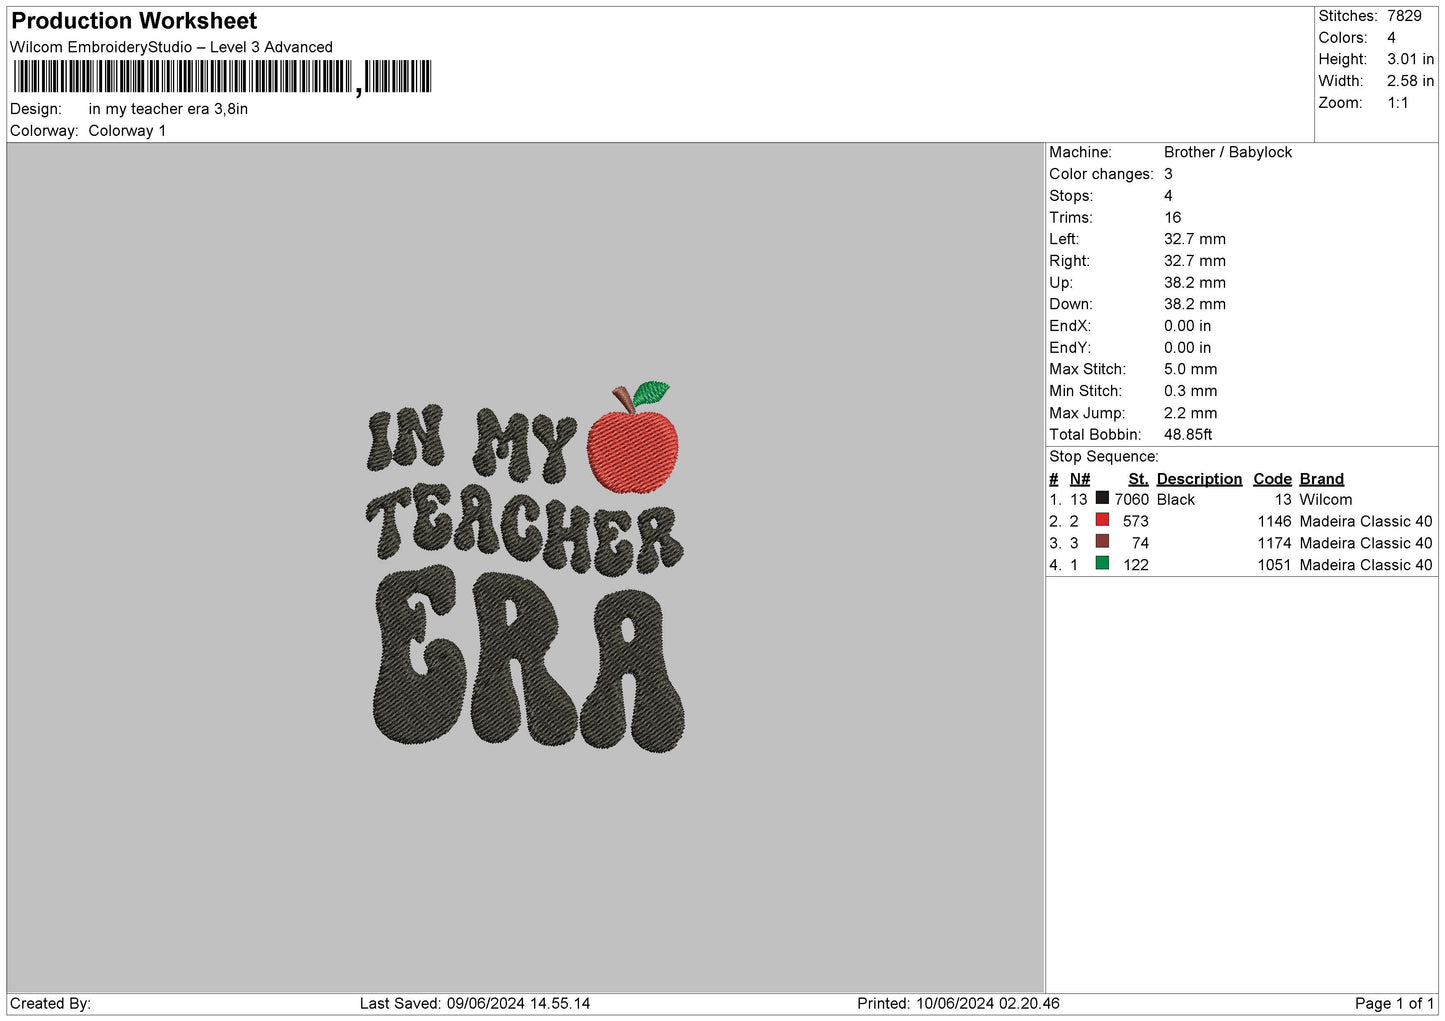This screenshot has width=1445, height=1021.
Task: Click the 'Brand' column header
Action: point(1321,479)
